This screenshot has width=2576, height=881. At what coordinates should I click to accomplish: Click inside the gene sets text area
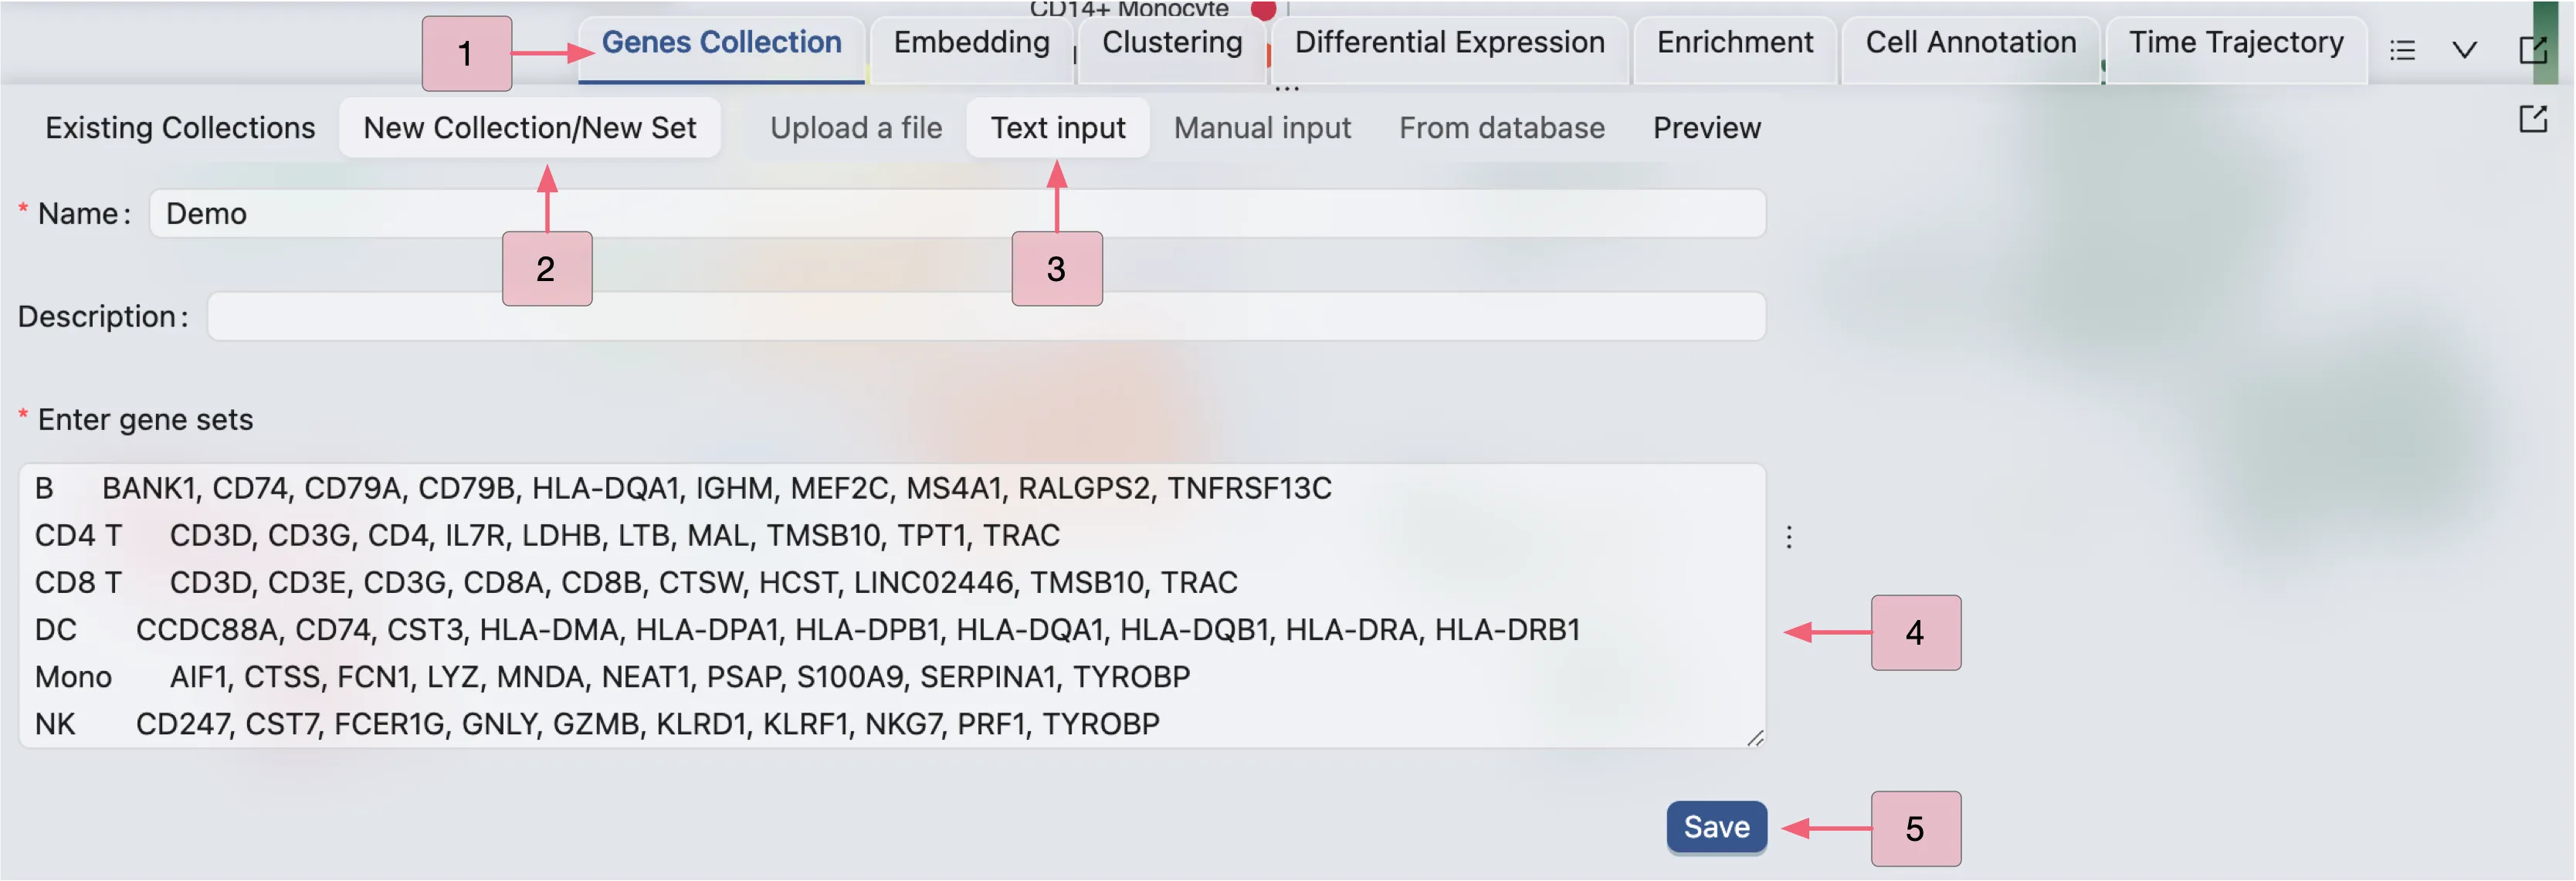pos(890,606)
